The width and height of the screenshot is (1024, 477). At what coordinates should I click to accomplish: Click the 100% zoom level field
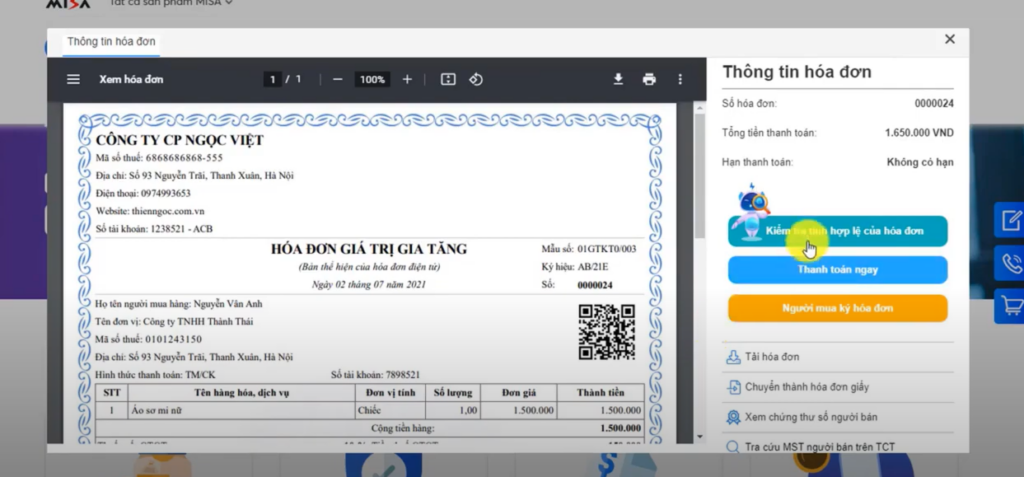coord(372,80)
